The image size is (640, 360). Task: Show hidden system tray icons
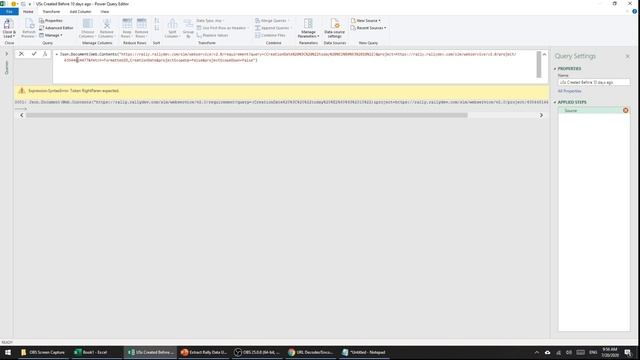pyautogui.click(x=537, y=352)
